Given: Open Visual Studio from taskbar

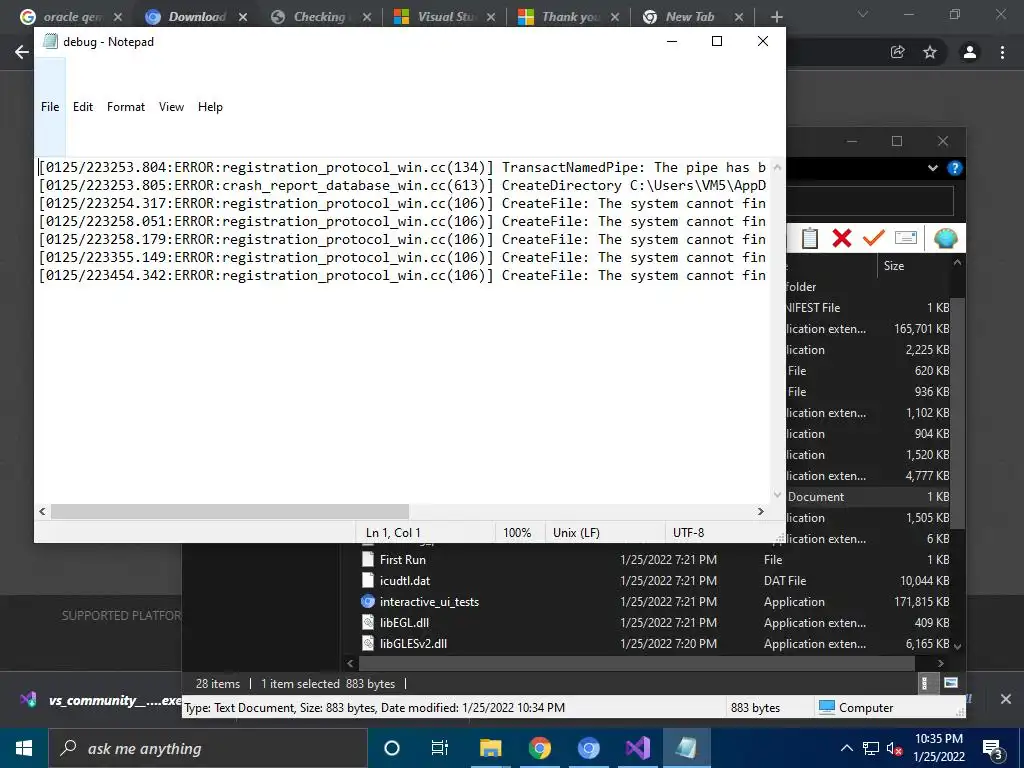Looking at the screenshot, I should (637, 748).
